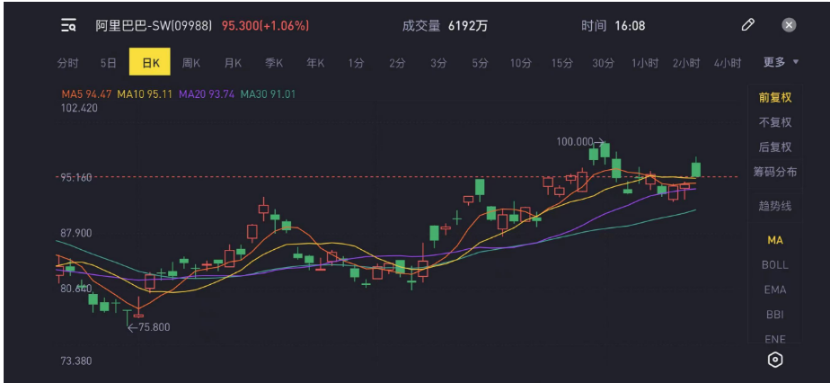Switch to the 1小时 interval

[x=645, y=63]
